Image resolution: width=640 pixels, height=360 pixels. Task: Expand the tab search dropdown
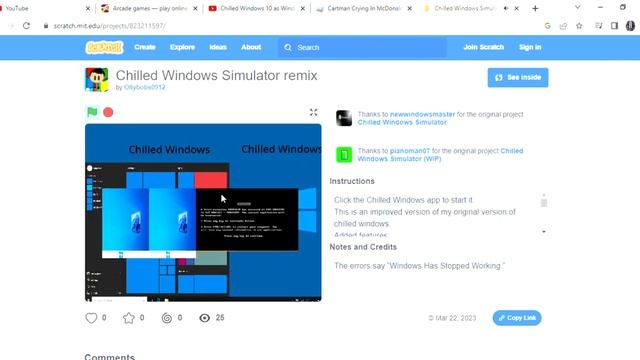click(578, 7)
